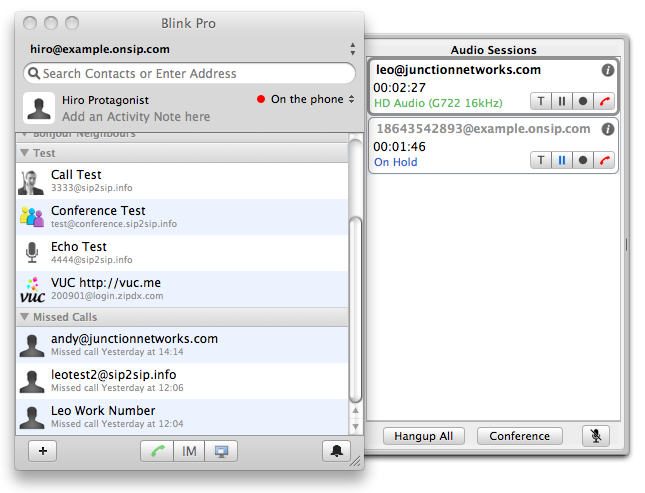Image resolution: width=645 pixels, height=493 pixels.
Task: Click the VUC logo icon
Action: [32, 290]
